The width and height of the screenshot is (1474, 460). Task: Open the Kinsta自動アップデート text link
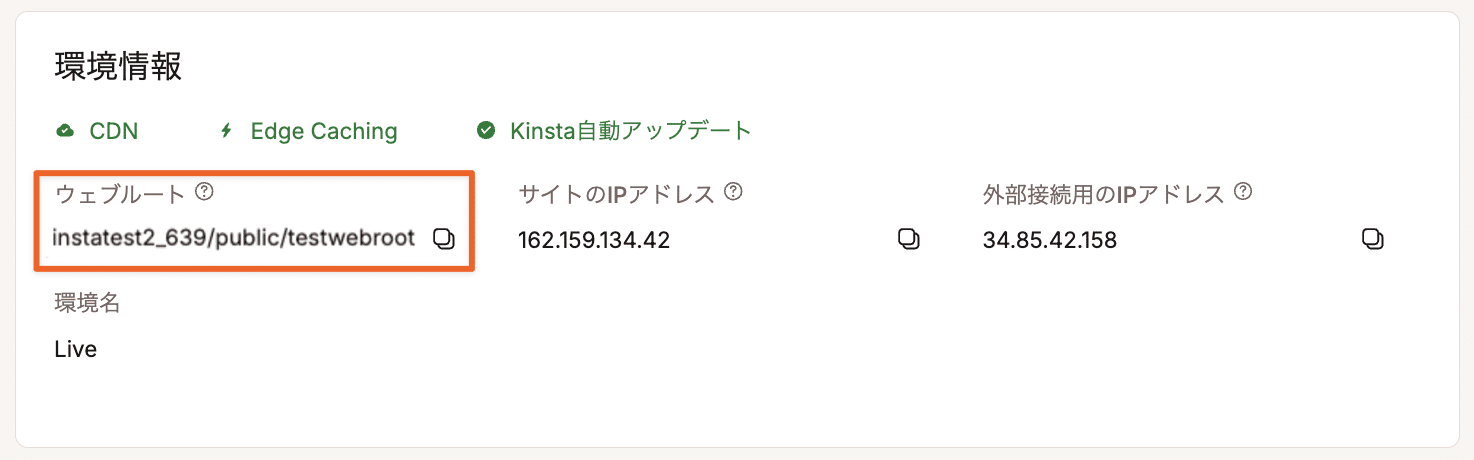630,131
